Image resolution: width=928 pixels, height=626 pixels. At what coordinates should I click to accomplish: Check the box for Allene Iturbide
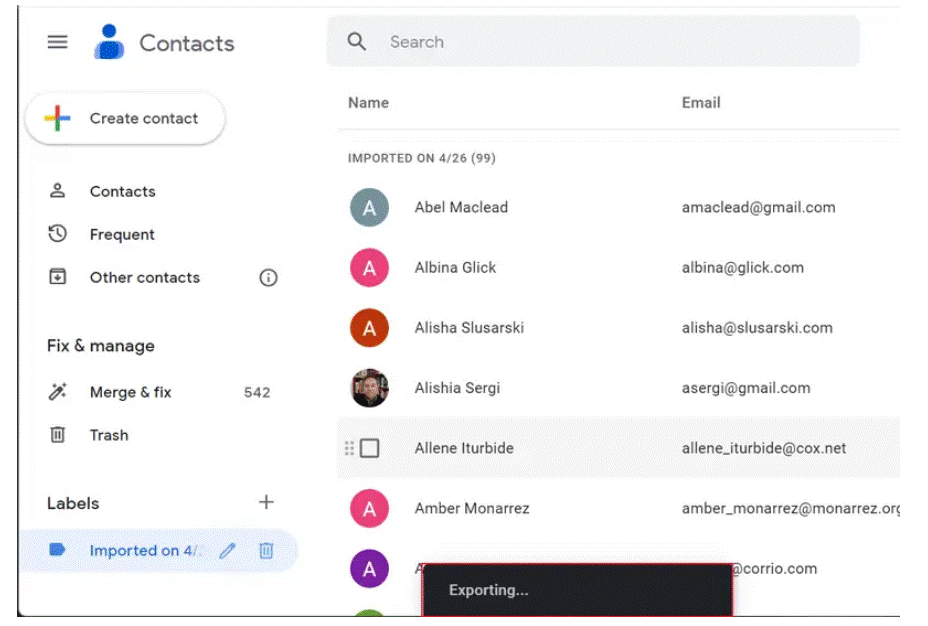click(369, 448)
